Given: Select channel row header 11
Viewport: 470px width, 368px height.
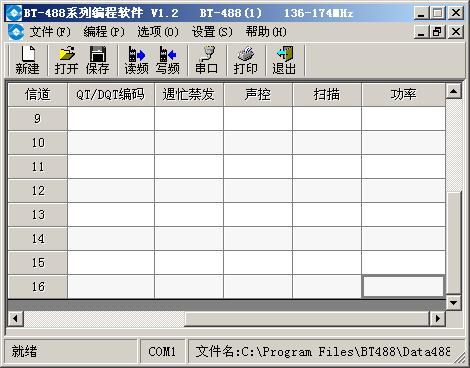Looking at the screenshot, I should click(38, 167).
